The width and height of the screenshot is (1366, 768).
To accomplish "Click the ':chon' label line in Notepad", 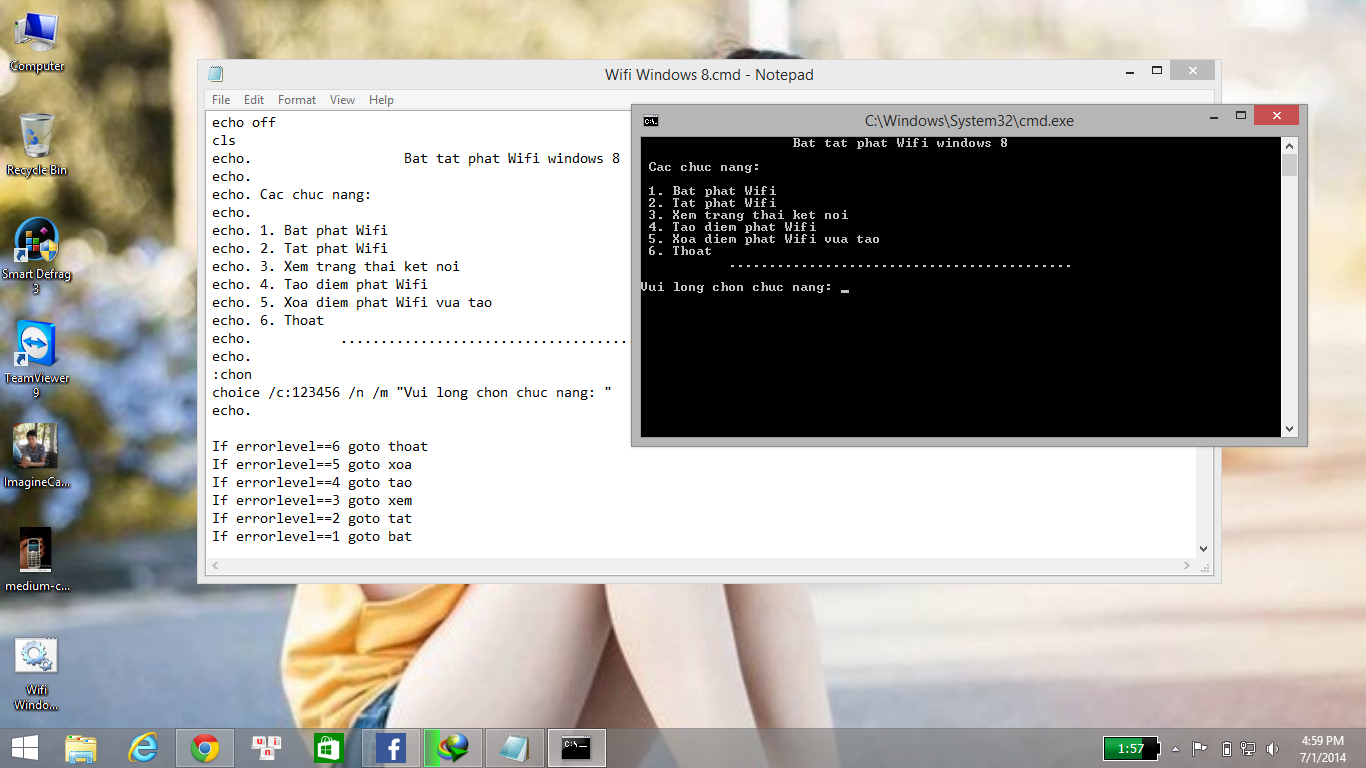I will 232,374.
